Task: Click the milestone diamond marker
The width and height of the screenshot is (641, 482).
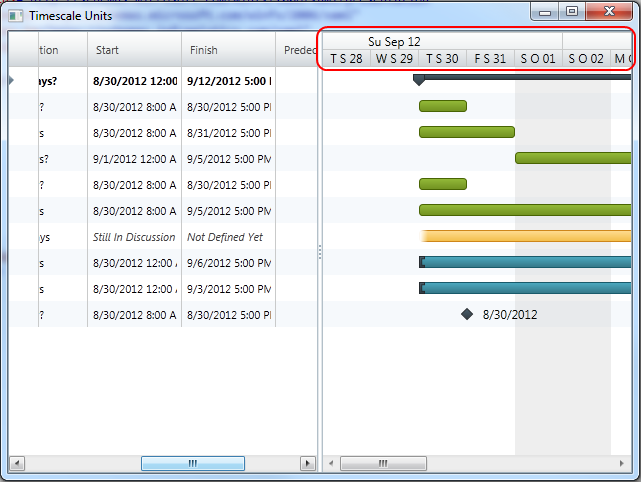Action: pos(467,314)
